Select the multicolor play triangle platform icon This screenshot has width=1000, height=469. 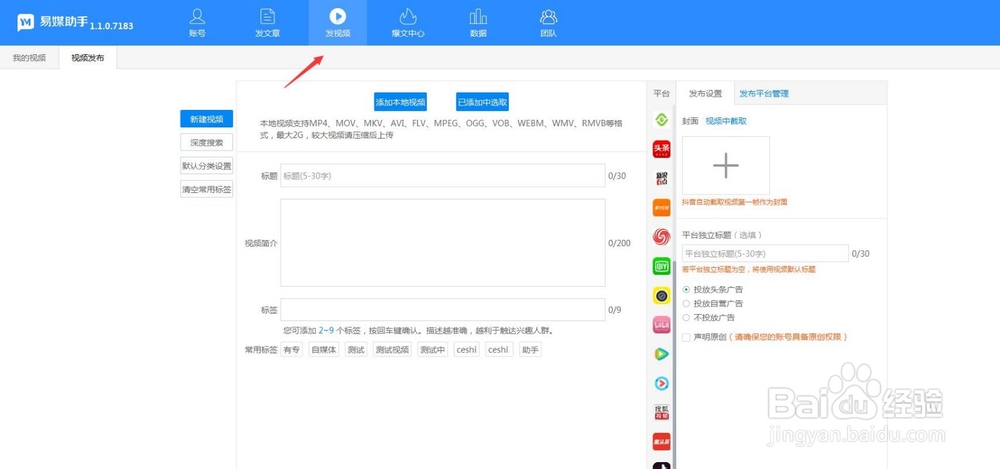661,354
